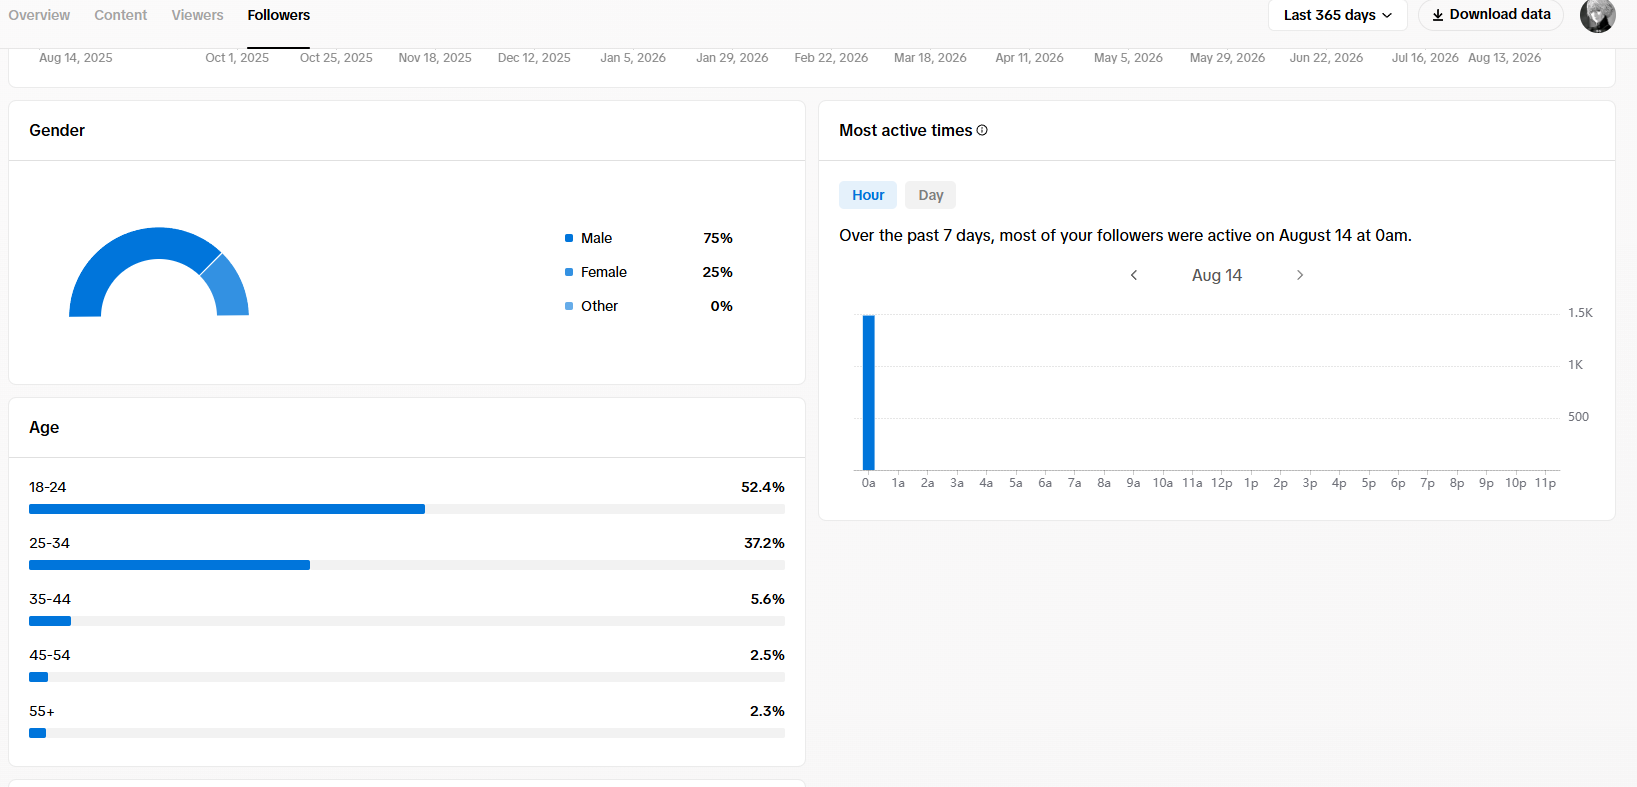Viewport: 1637px width, 787px height.
Task: Open the Overview tab
Action: [39, 15]
